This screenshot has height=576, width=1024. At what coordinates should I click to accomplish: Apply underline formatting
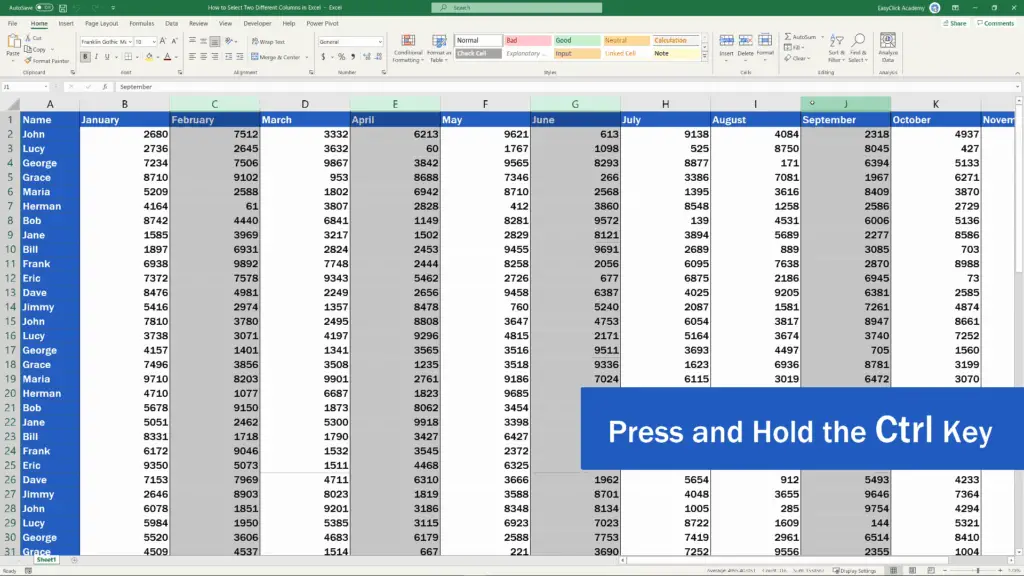[x=105, y=57]
